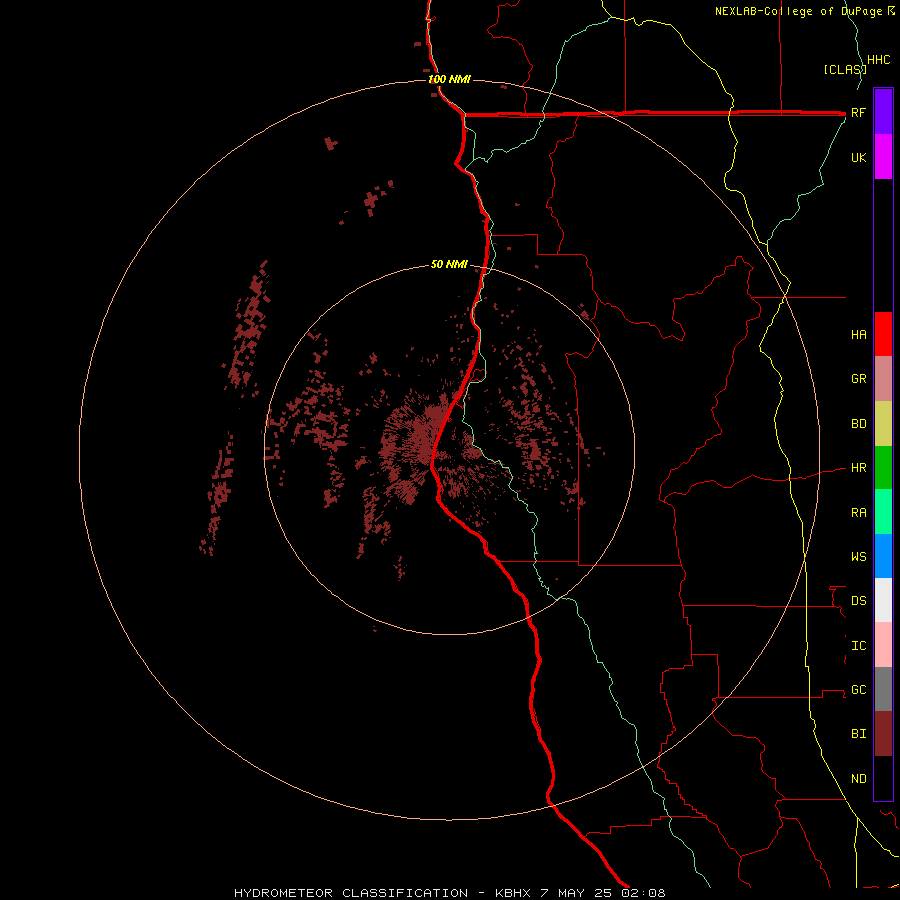Click the brown BI legend color swatch
900x900 pixels.
[x=883, y=734]
